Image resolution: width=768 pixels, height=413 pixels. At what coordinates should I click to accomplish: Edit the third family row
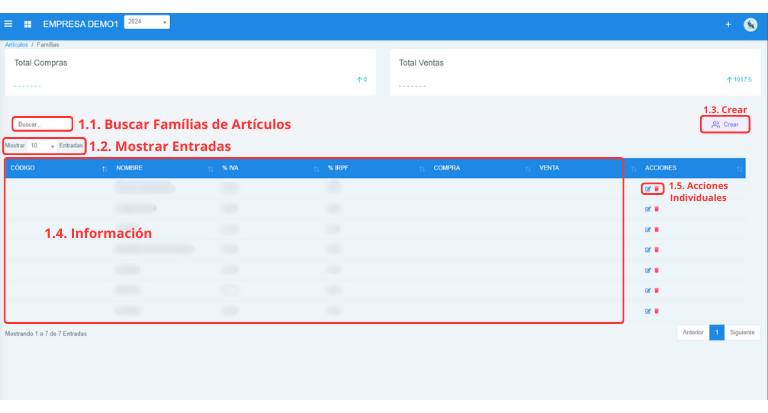click(648, 229)
